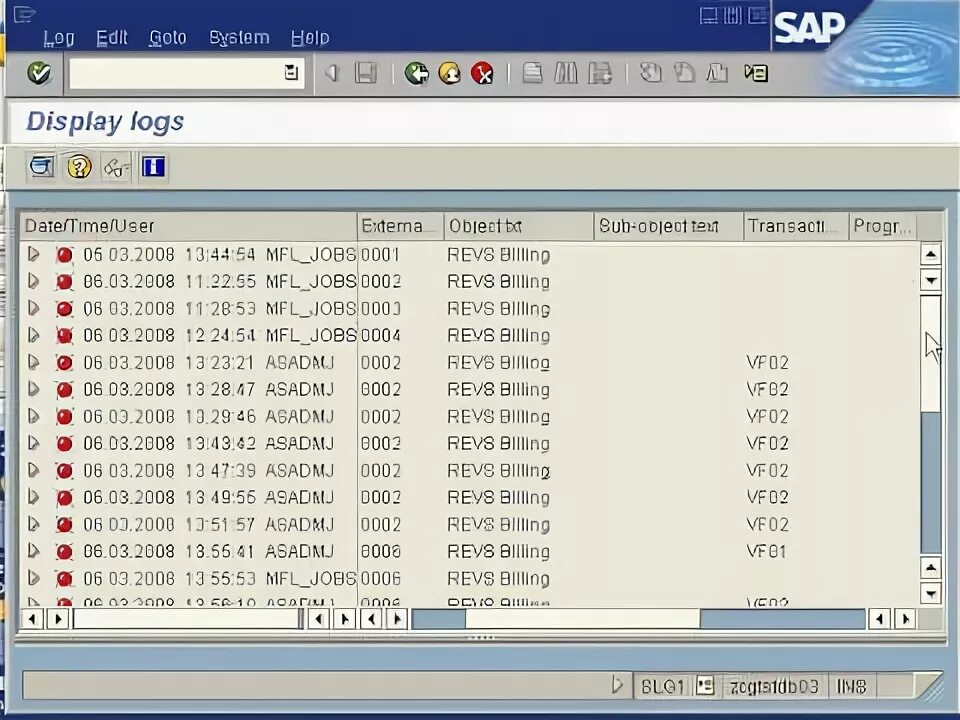
Task: Click bottom-most vertical scroll down arrow
Action: pyautogui.click(x=931, y=593)
